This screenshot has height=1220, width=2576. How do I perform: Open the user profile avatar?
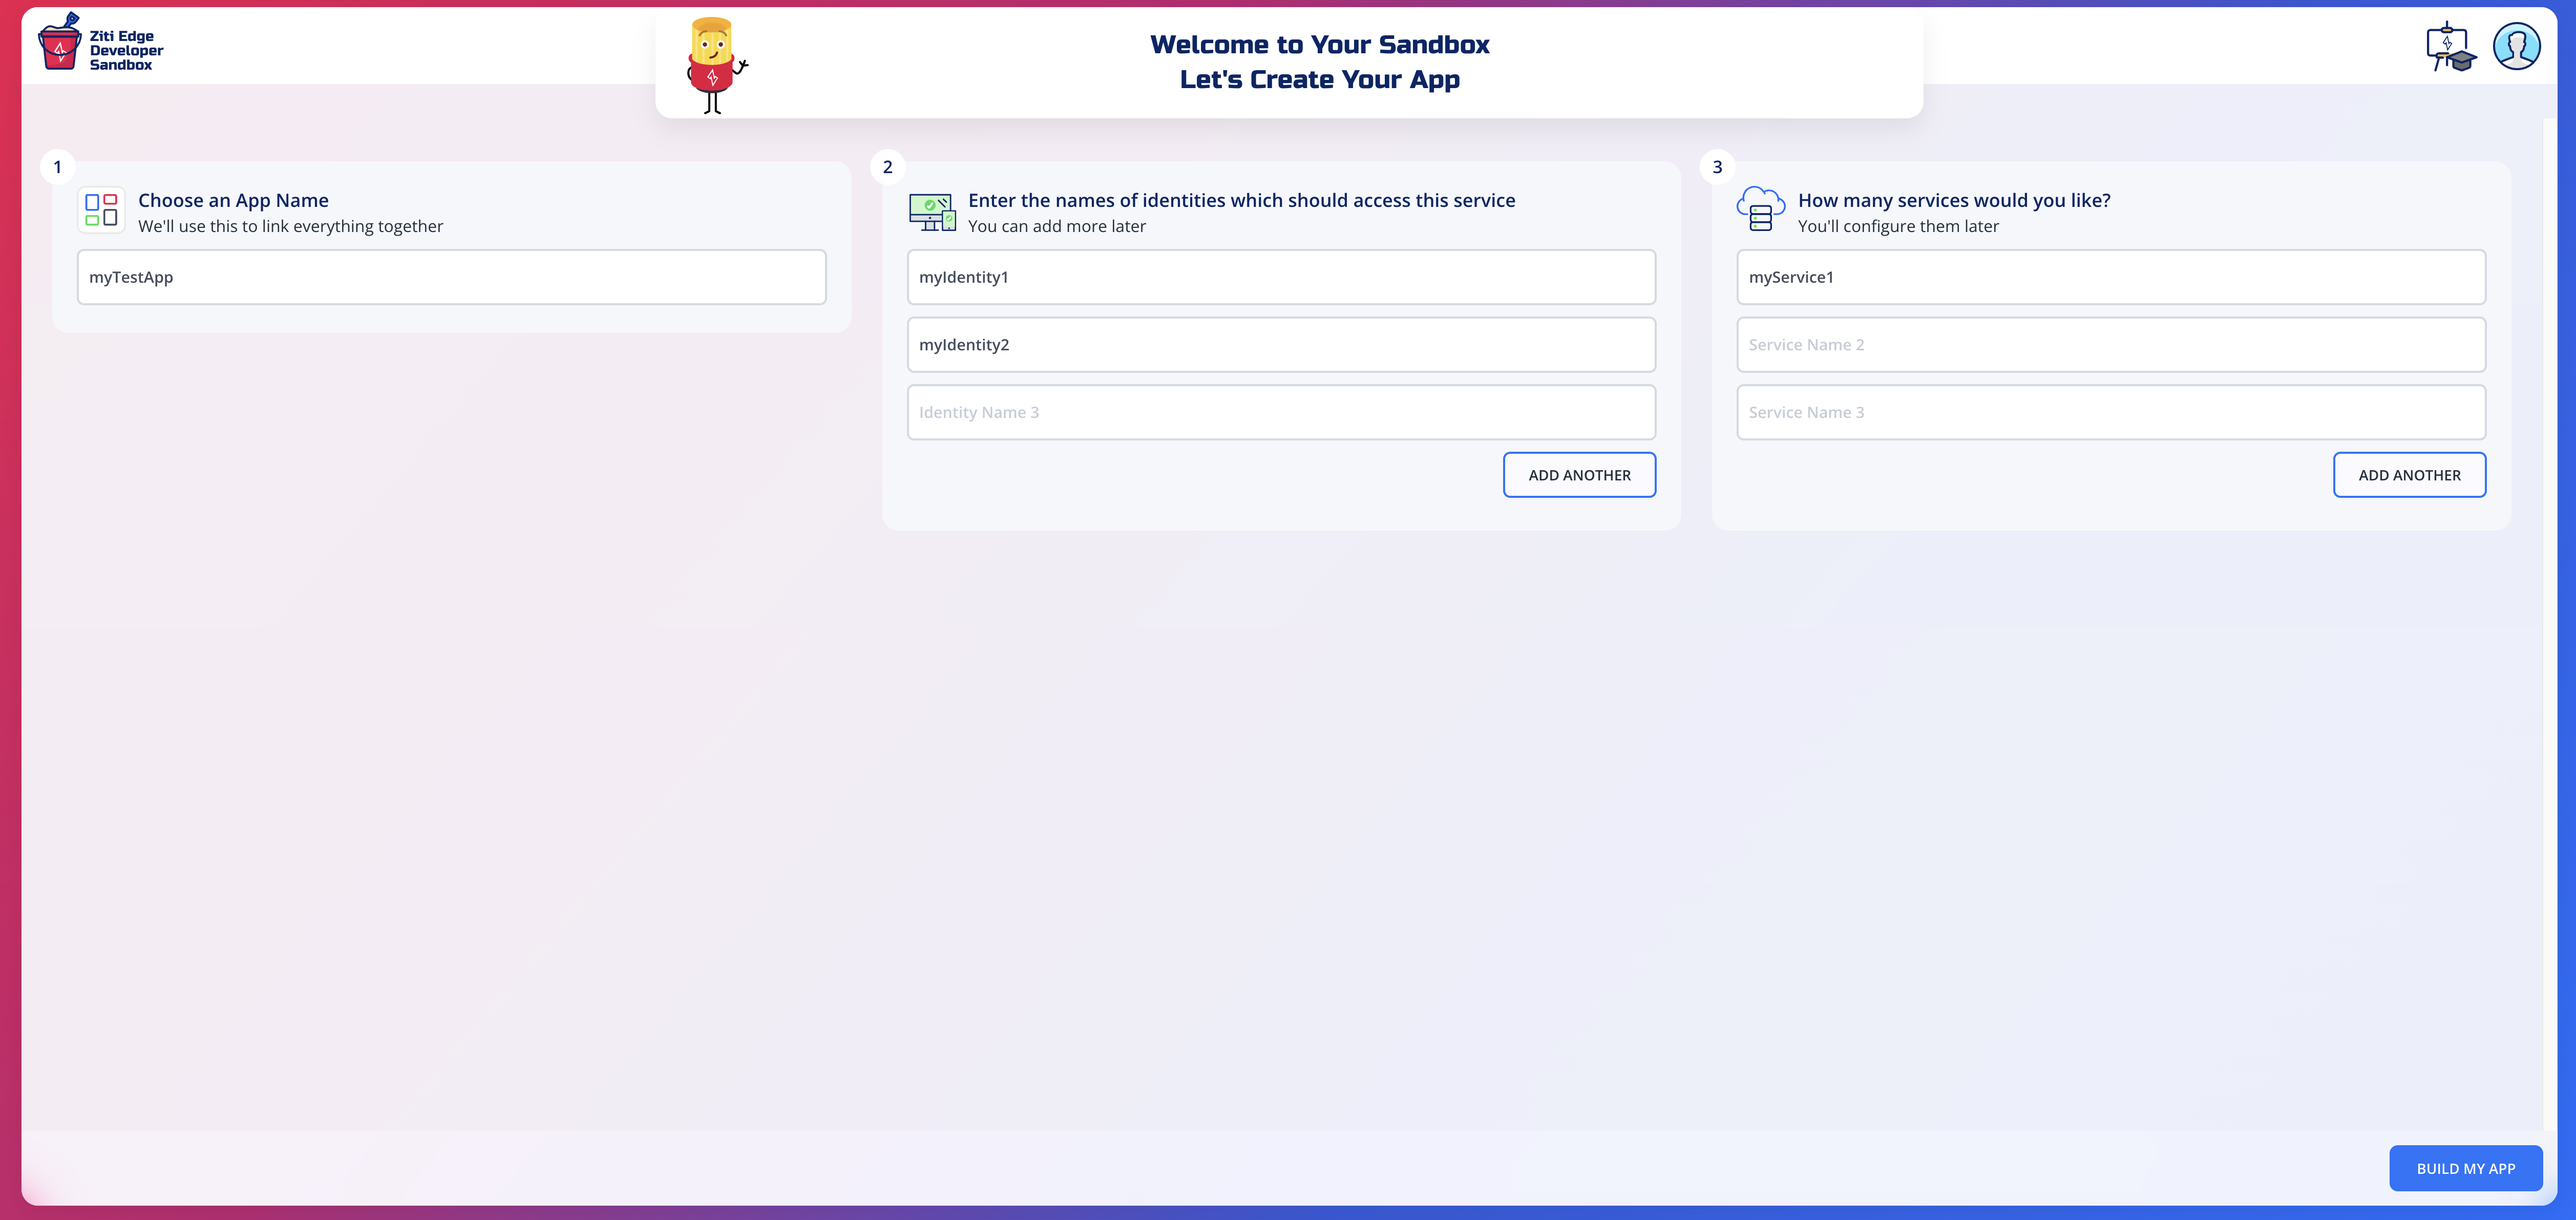(x=2516, y=46)
